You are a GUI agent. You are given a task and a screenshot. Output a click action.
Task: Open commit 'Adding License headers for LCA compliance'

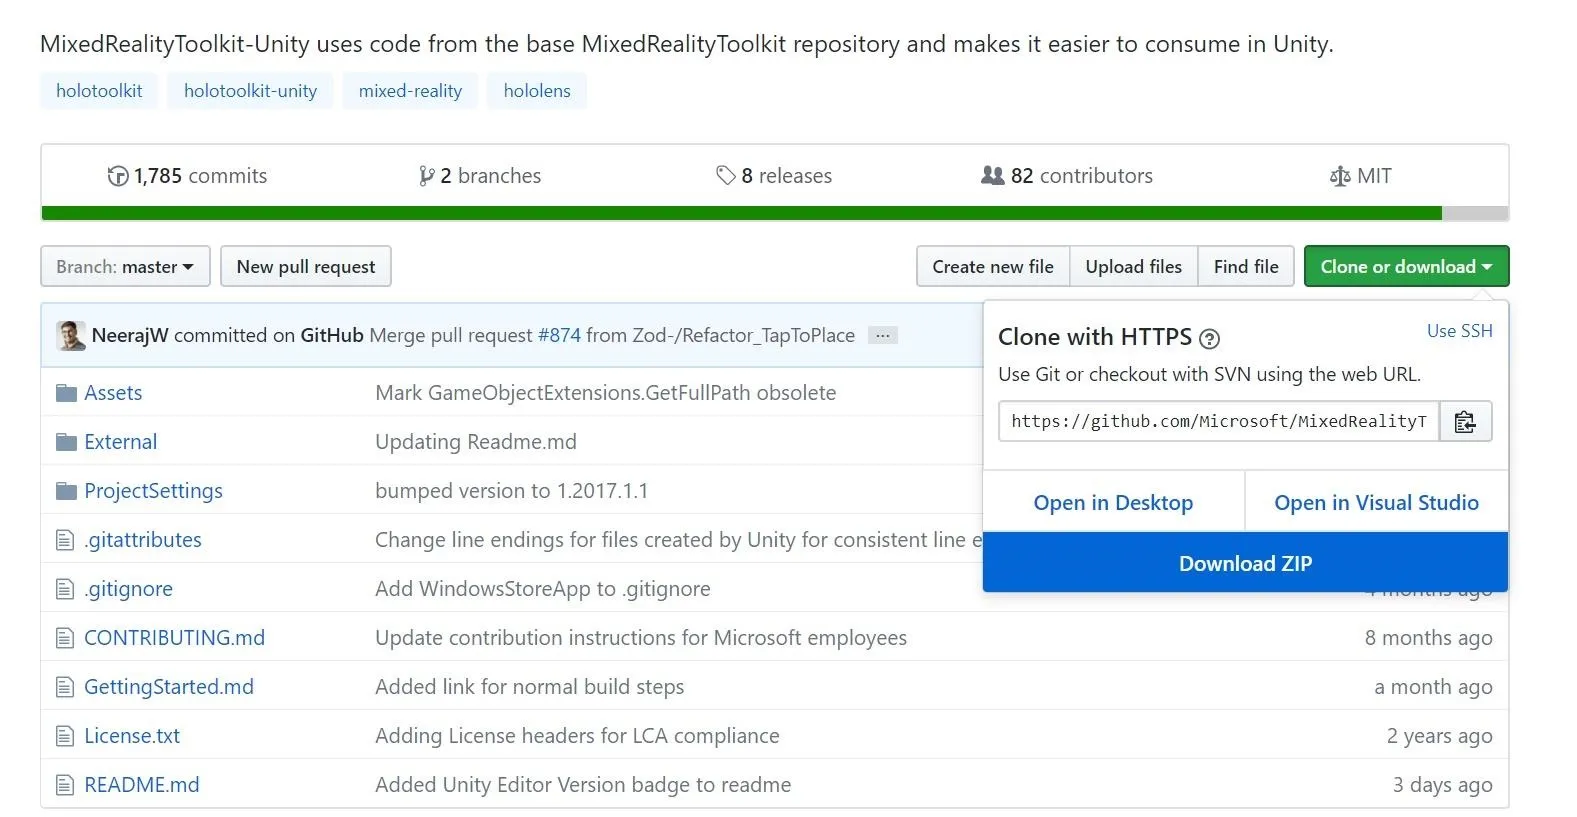pyautogui.click(x=577, y=736)
